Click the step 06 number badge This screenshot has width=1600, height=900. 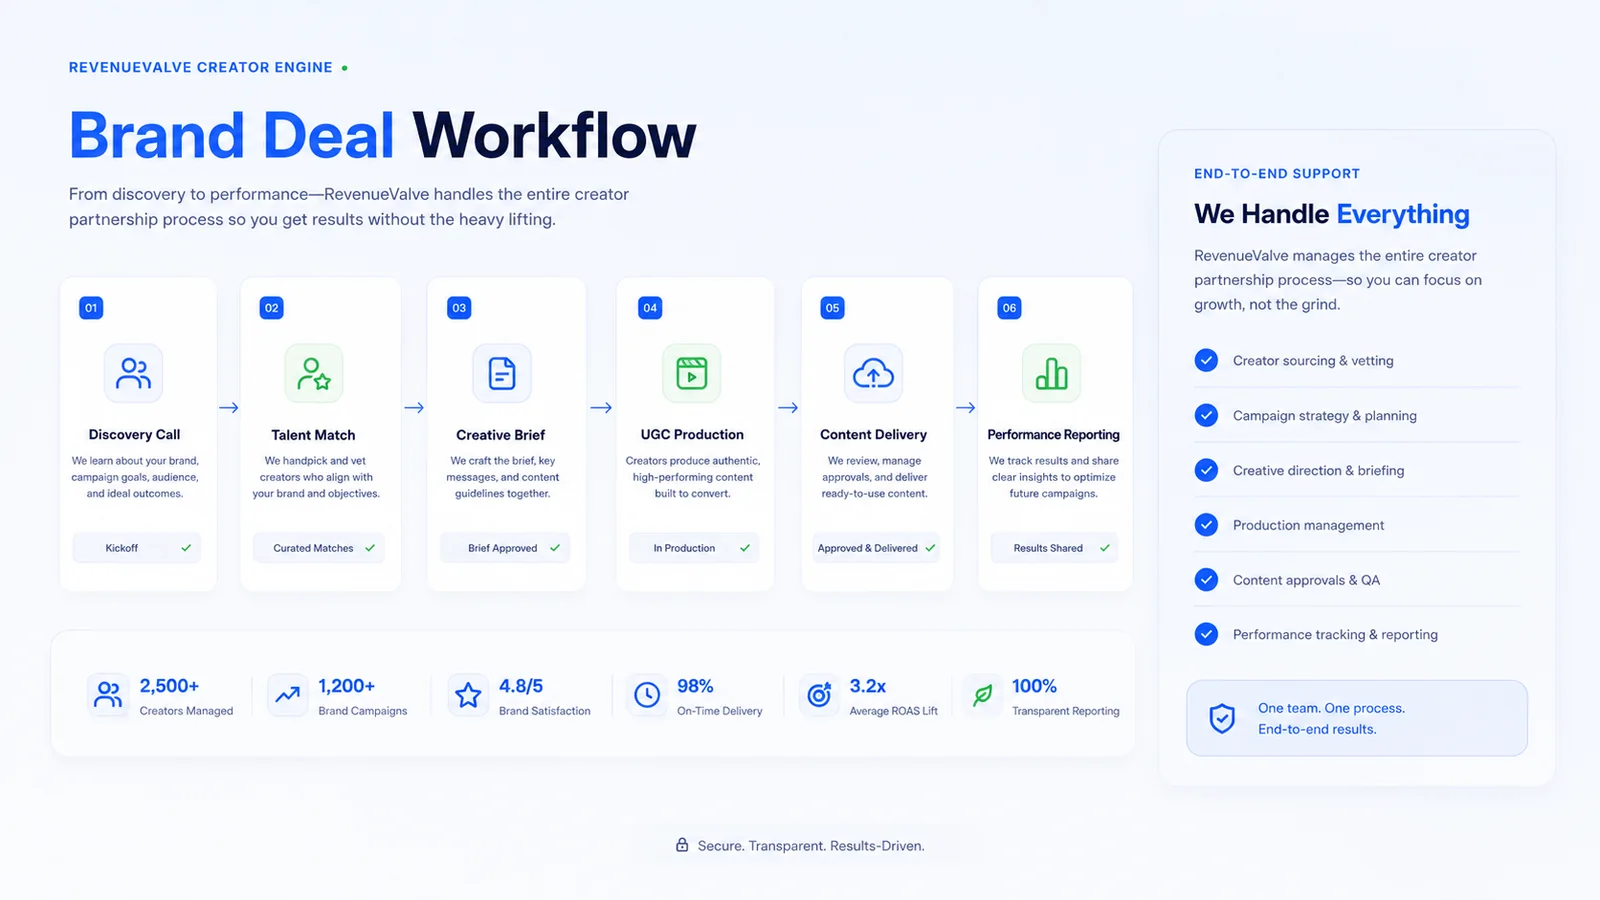click(1009, 308)
